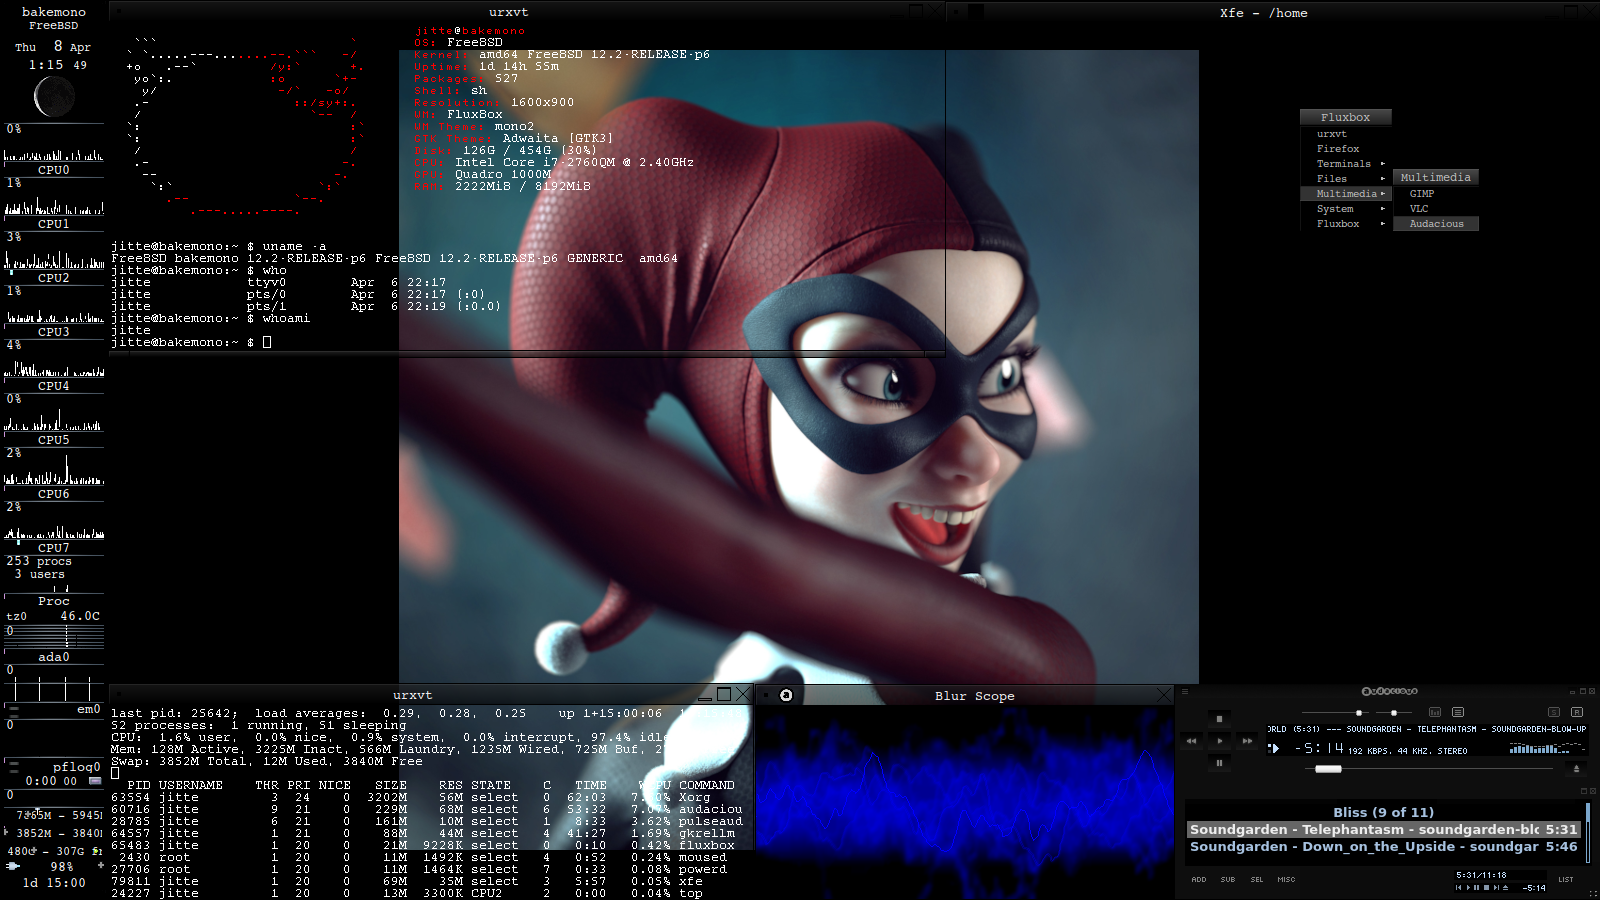Expand the Fluxbox submenu at bottom of menu
1600x900 pixels.
point(1345,224)
